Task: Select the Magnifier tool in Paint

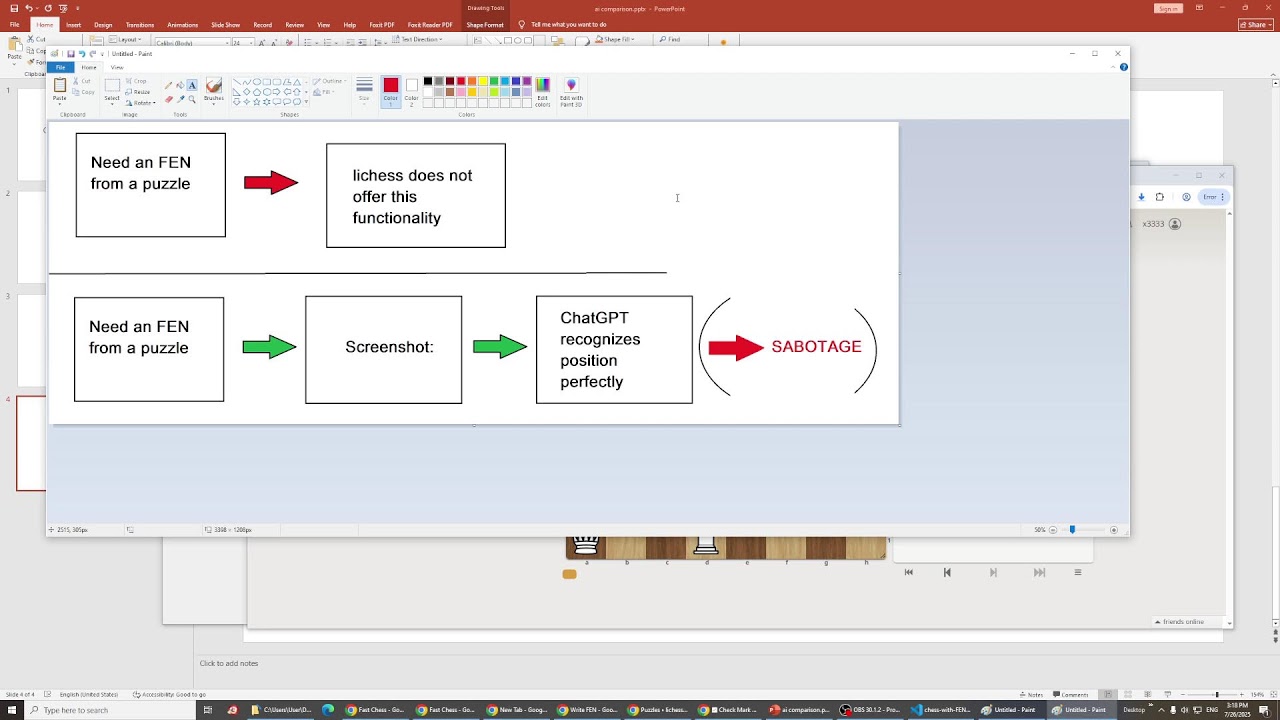Action: click(x=192, y=99)
